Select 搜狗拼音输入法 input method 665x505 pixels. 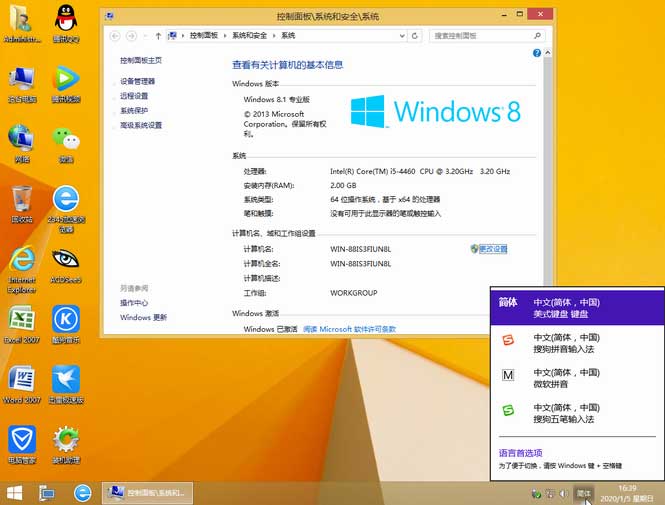[x=577, y=343]
